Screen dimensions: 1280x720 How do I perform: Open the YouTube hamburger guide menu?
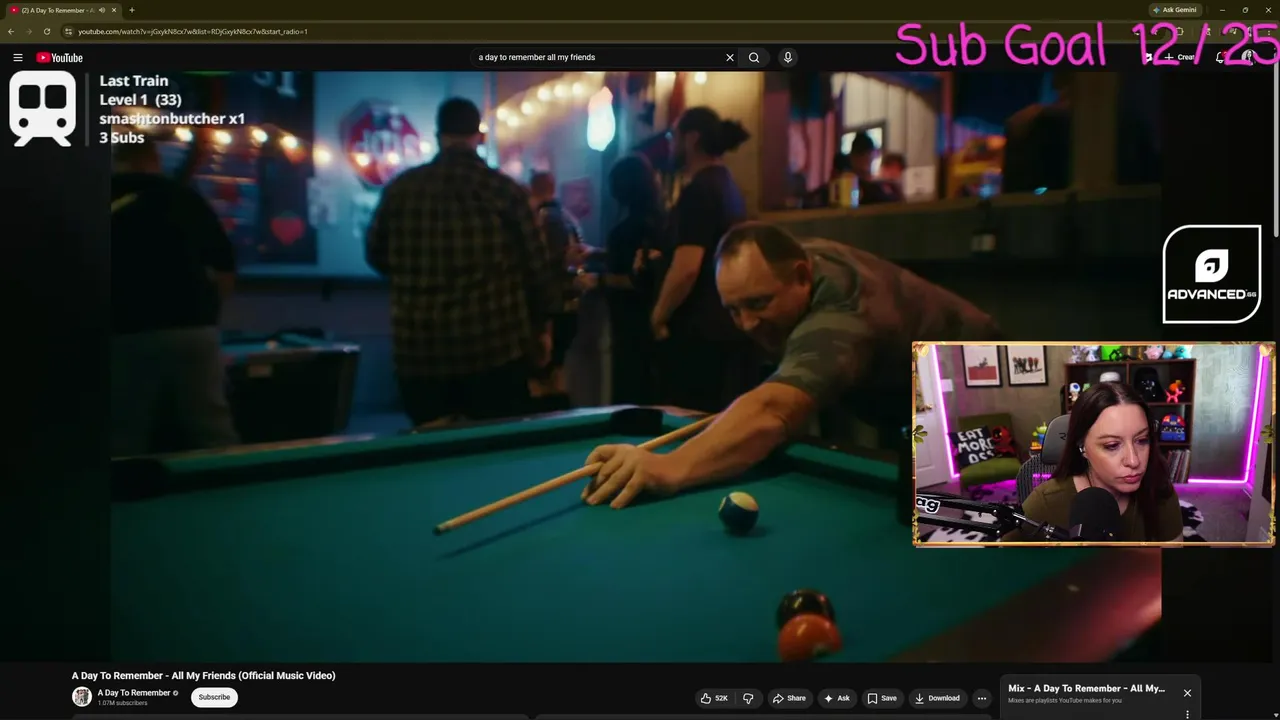click(17, 58)
